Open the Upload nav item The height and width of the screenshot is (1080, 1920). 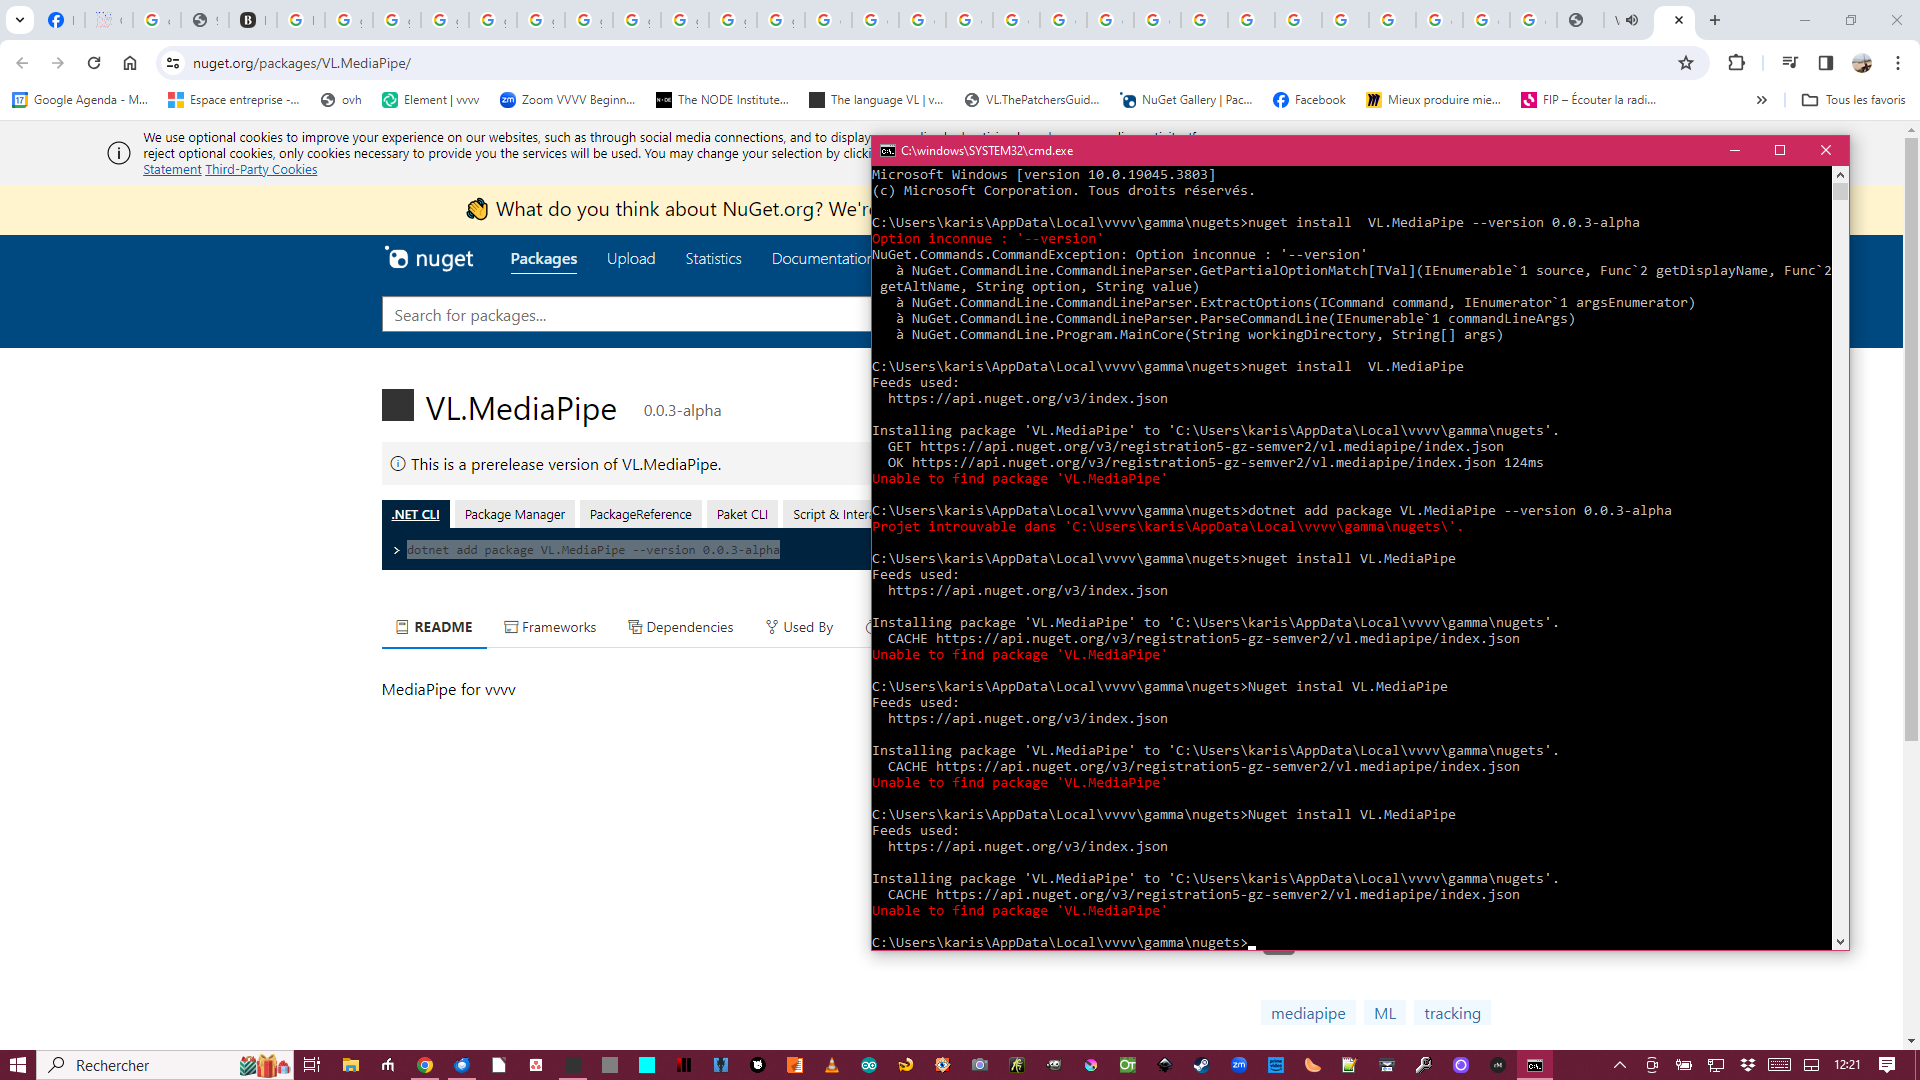[631, 259]
